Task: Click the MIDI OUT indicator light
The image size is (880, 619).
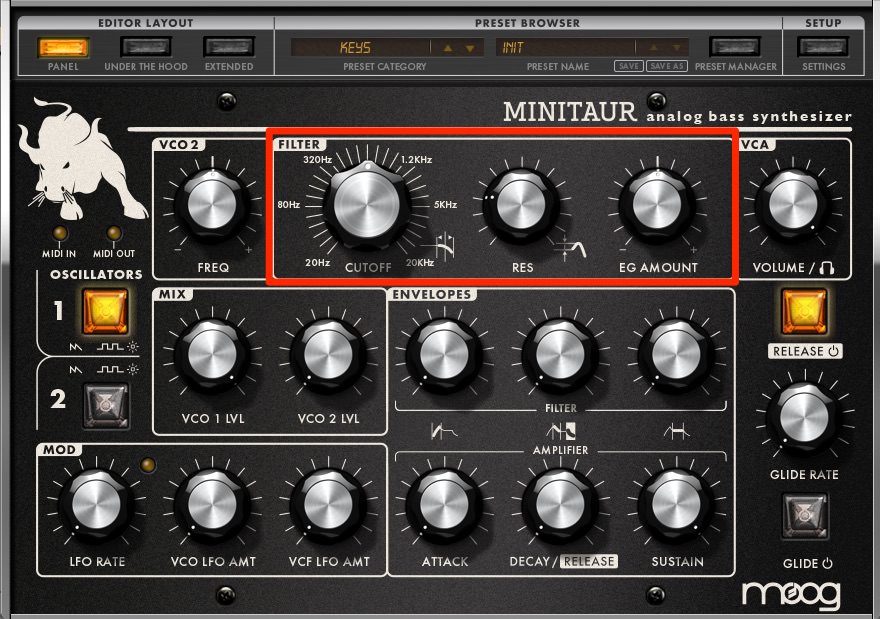Action: (x=114, y=233)
